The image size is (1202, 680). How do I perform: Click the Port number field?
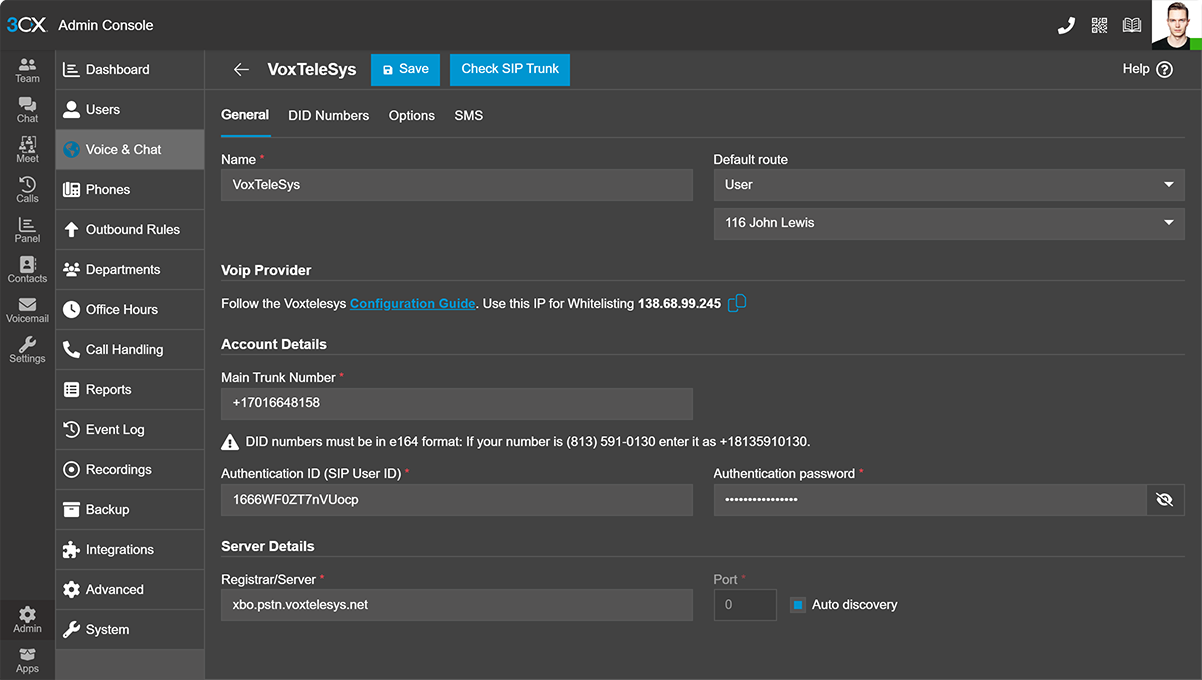(x=745, y=605)
